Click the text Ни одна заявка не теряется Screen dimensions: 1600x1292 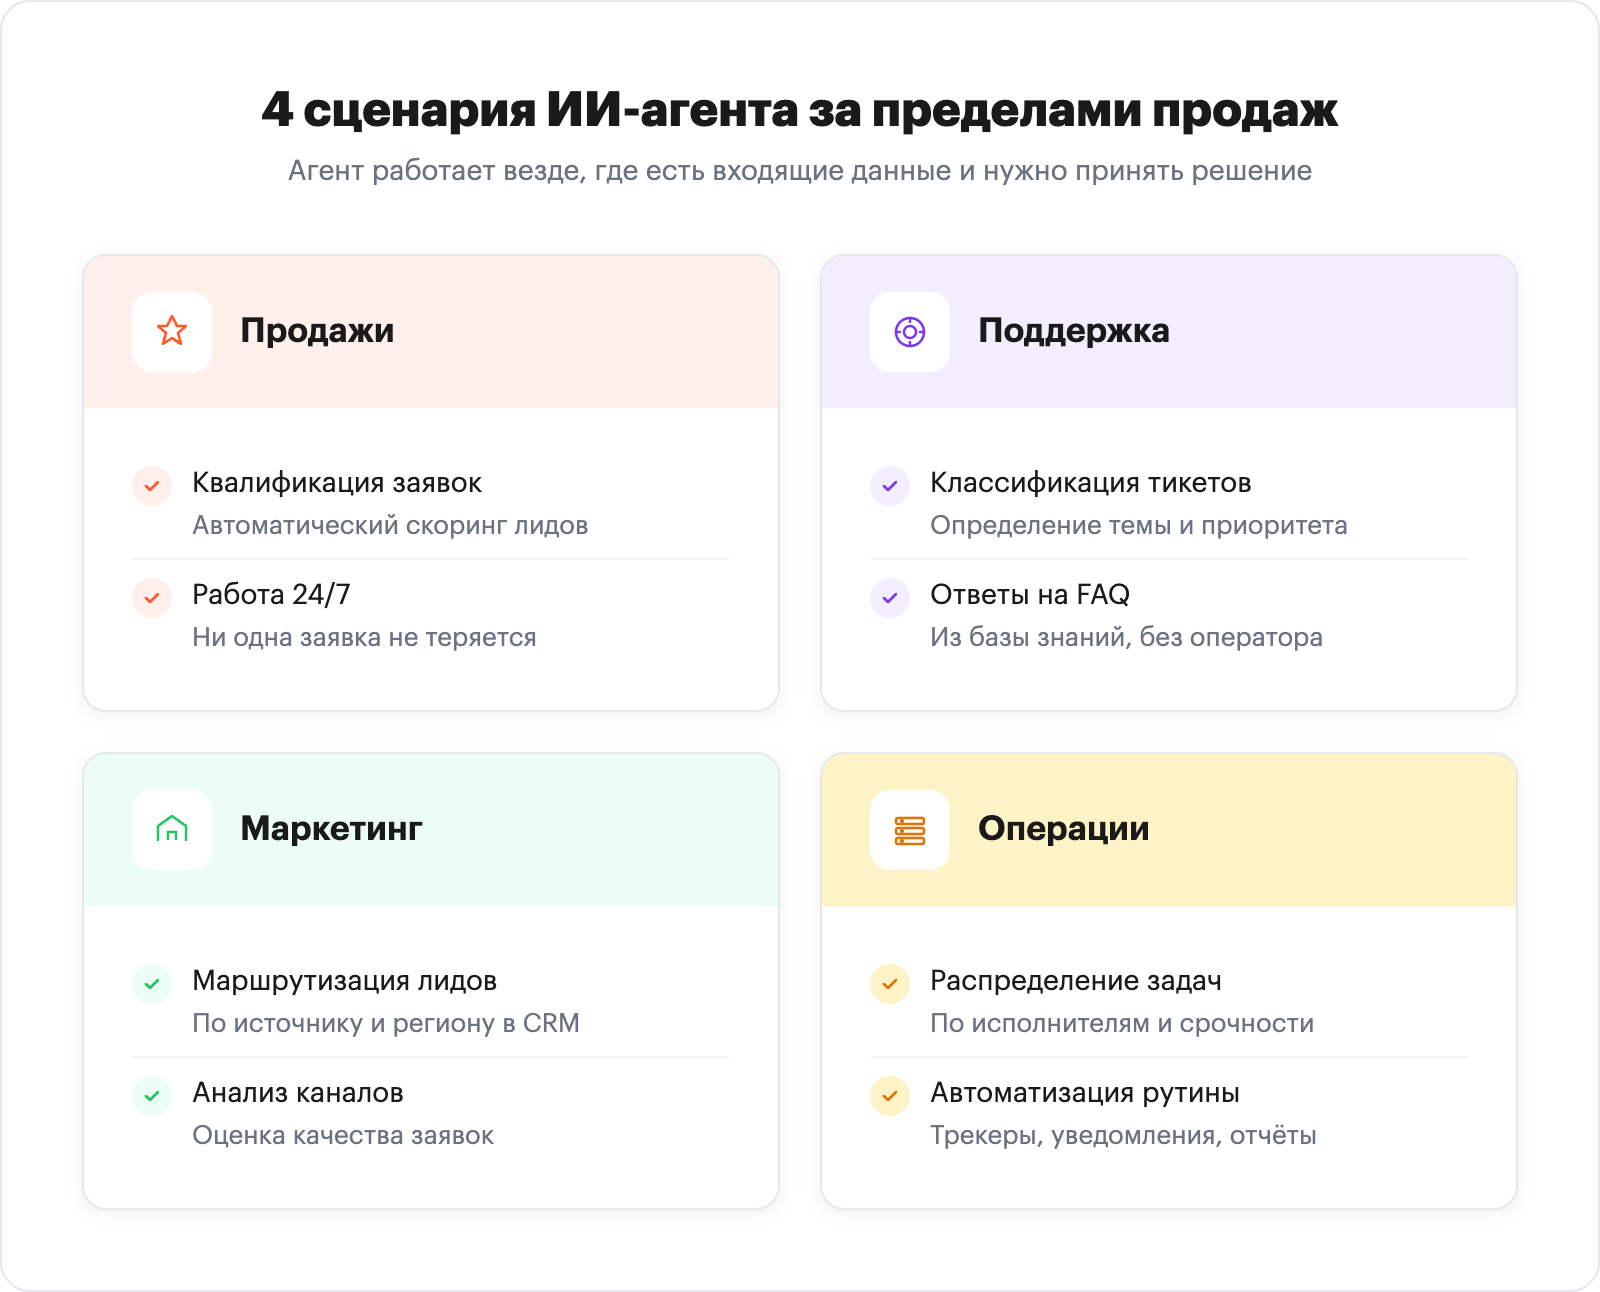coord(364,638)
